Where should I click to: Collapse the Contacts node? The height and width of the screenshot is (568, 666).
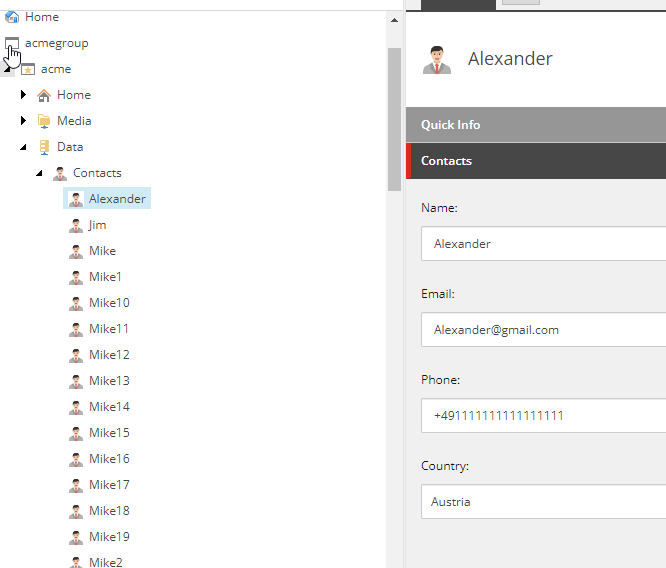pos(39,173)
